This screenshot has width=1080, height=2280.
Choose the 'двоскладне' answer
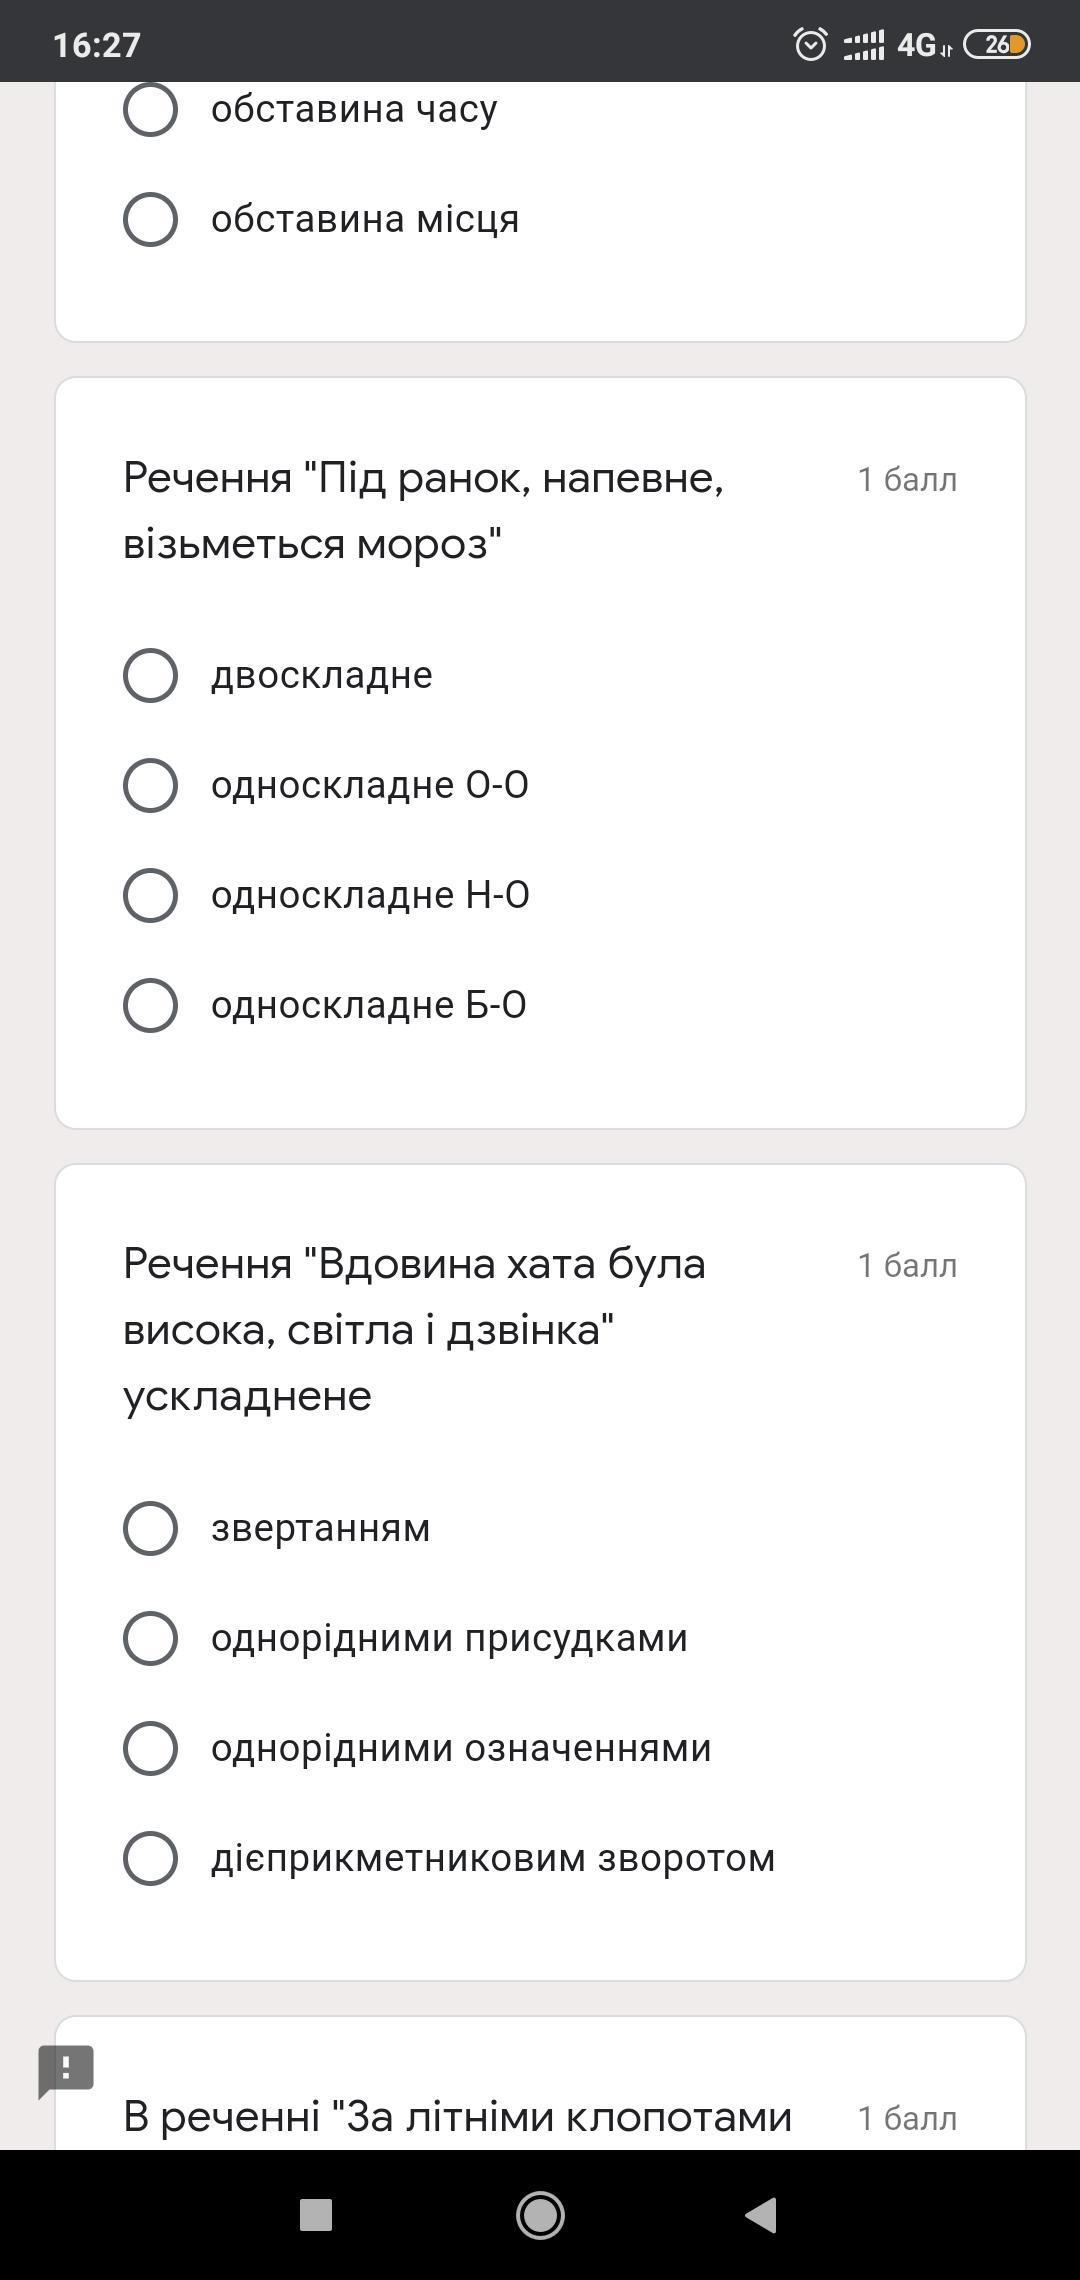[150, 675]
